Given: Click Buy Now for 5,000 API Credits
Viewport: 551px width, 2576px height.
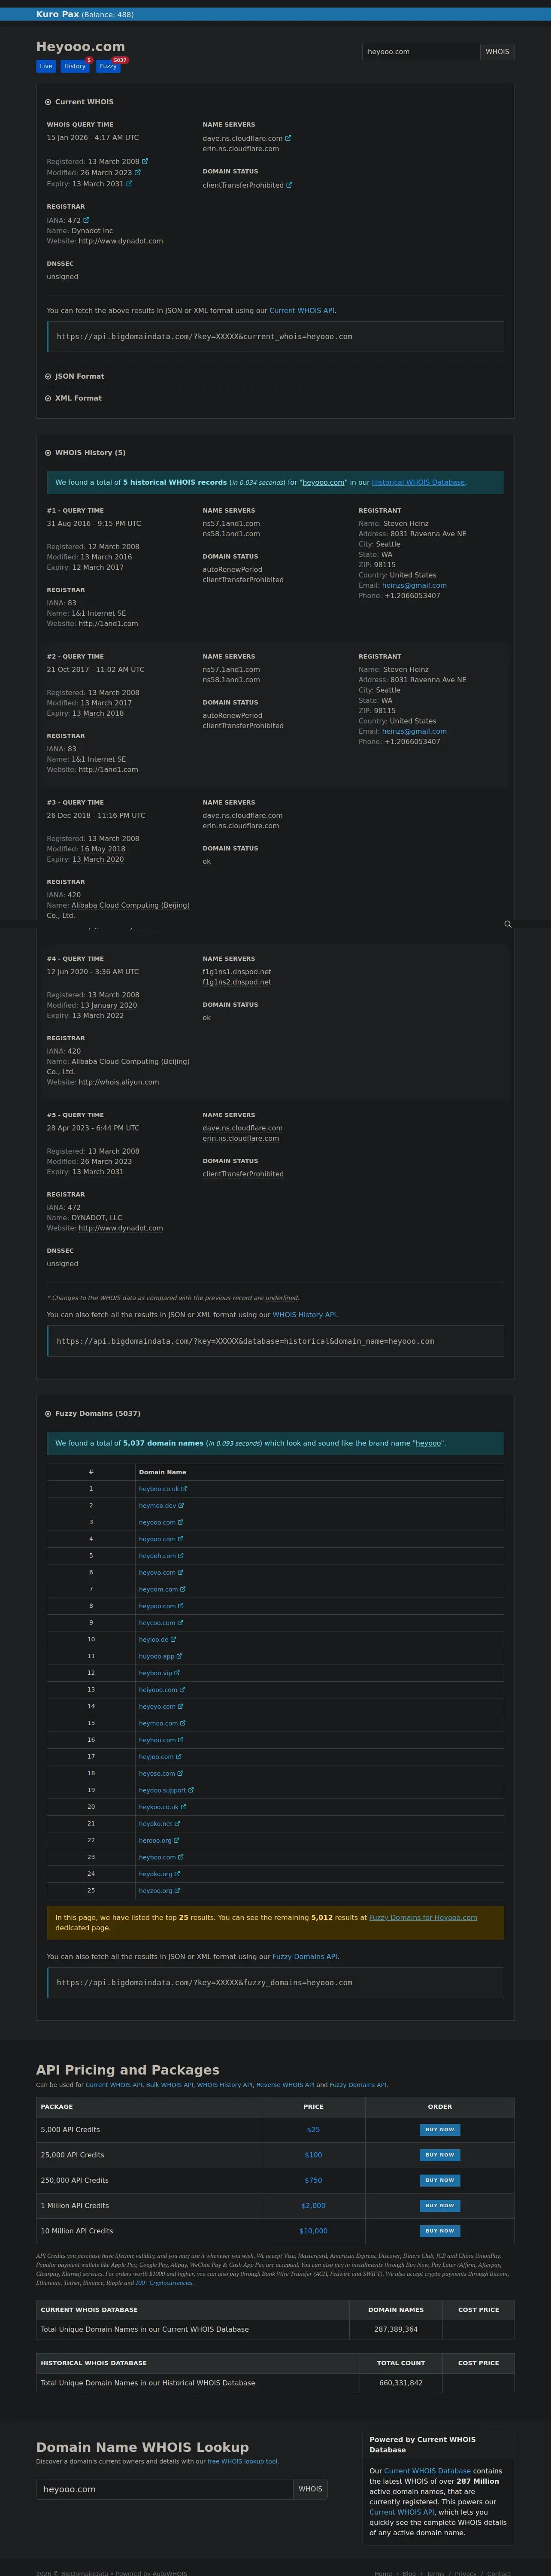Looking at the screenshot, I should pyautogui.click(x=440, y=2130).
